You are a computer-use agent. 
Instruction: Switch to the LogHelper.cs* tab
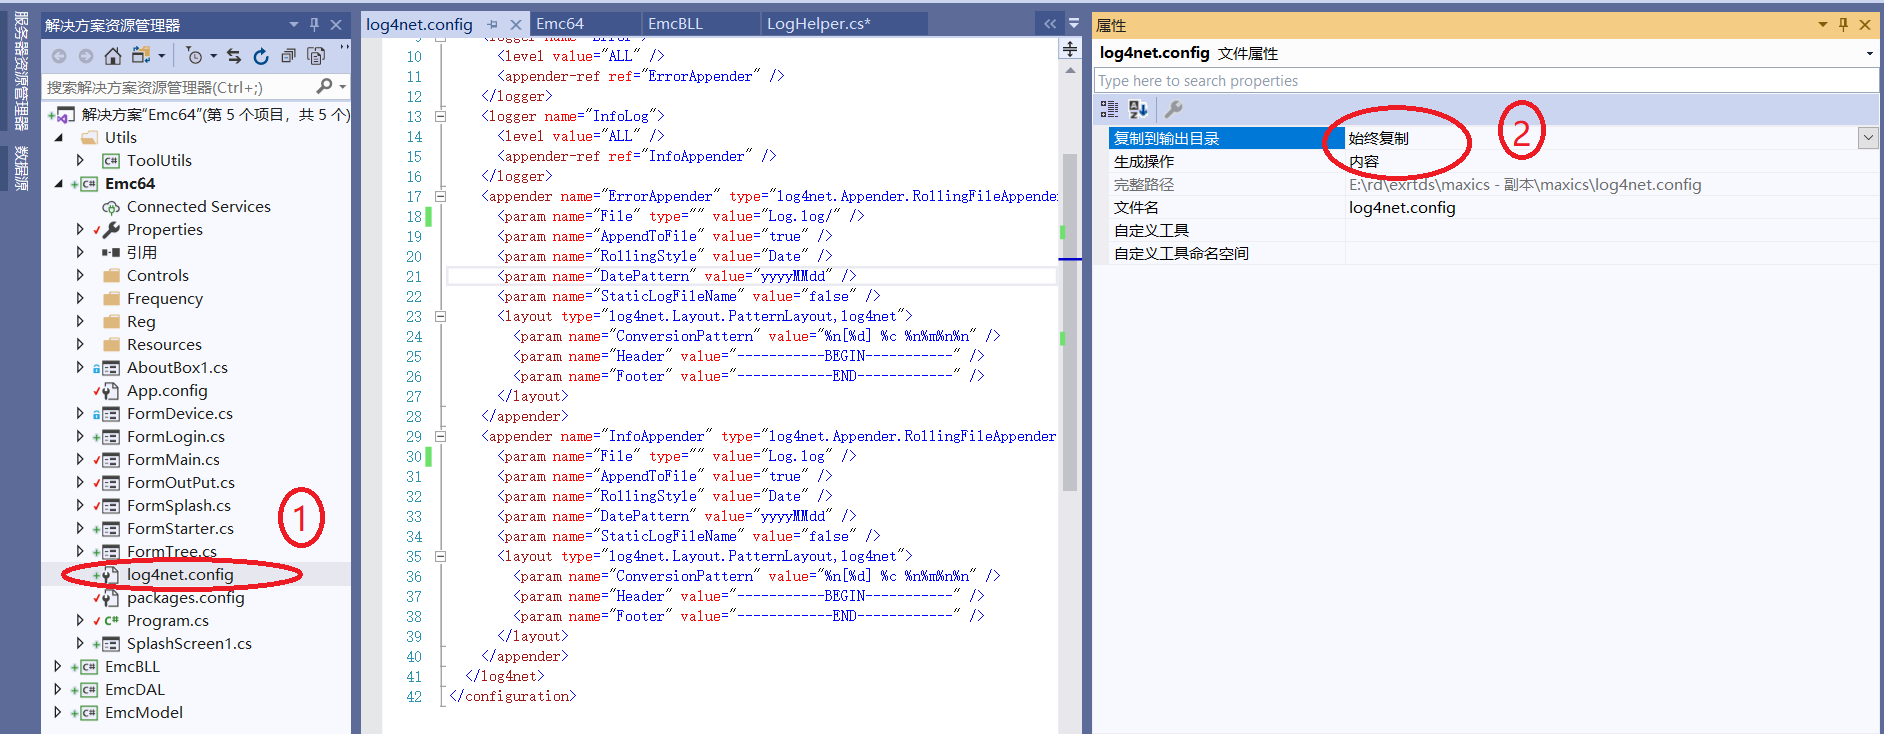click(x=818, y=24)
